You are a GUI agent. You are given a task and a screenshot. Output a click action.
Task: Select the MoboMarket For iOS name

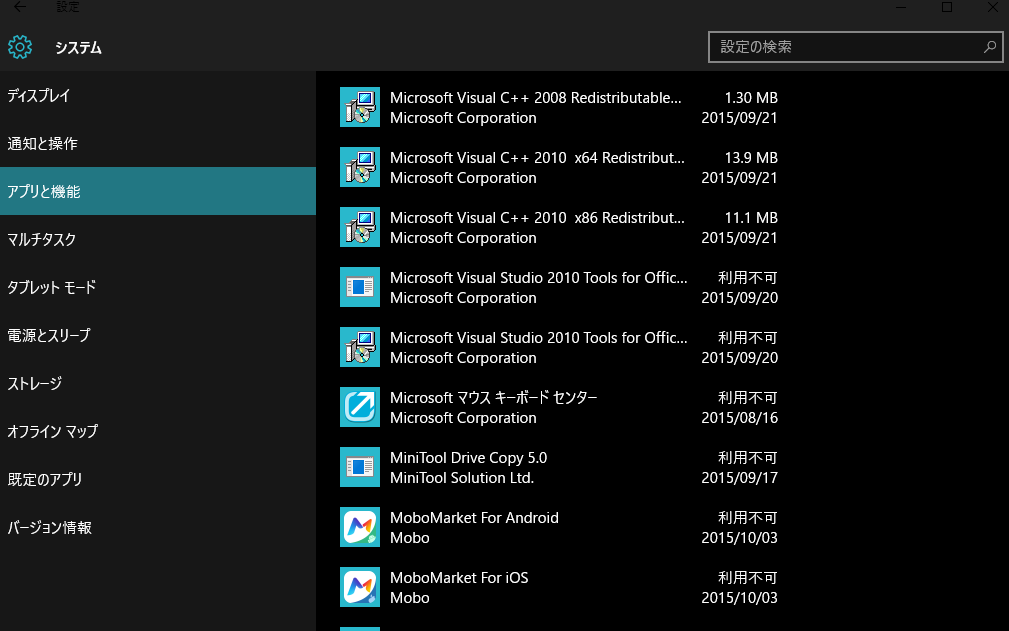click(459, 578)
